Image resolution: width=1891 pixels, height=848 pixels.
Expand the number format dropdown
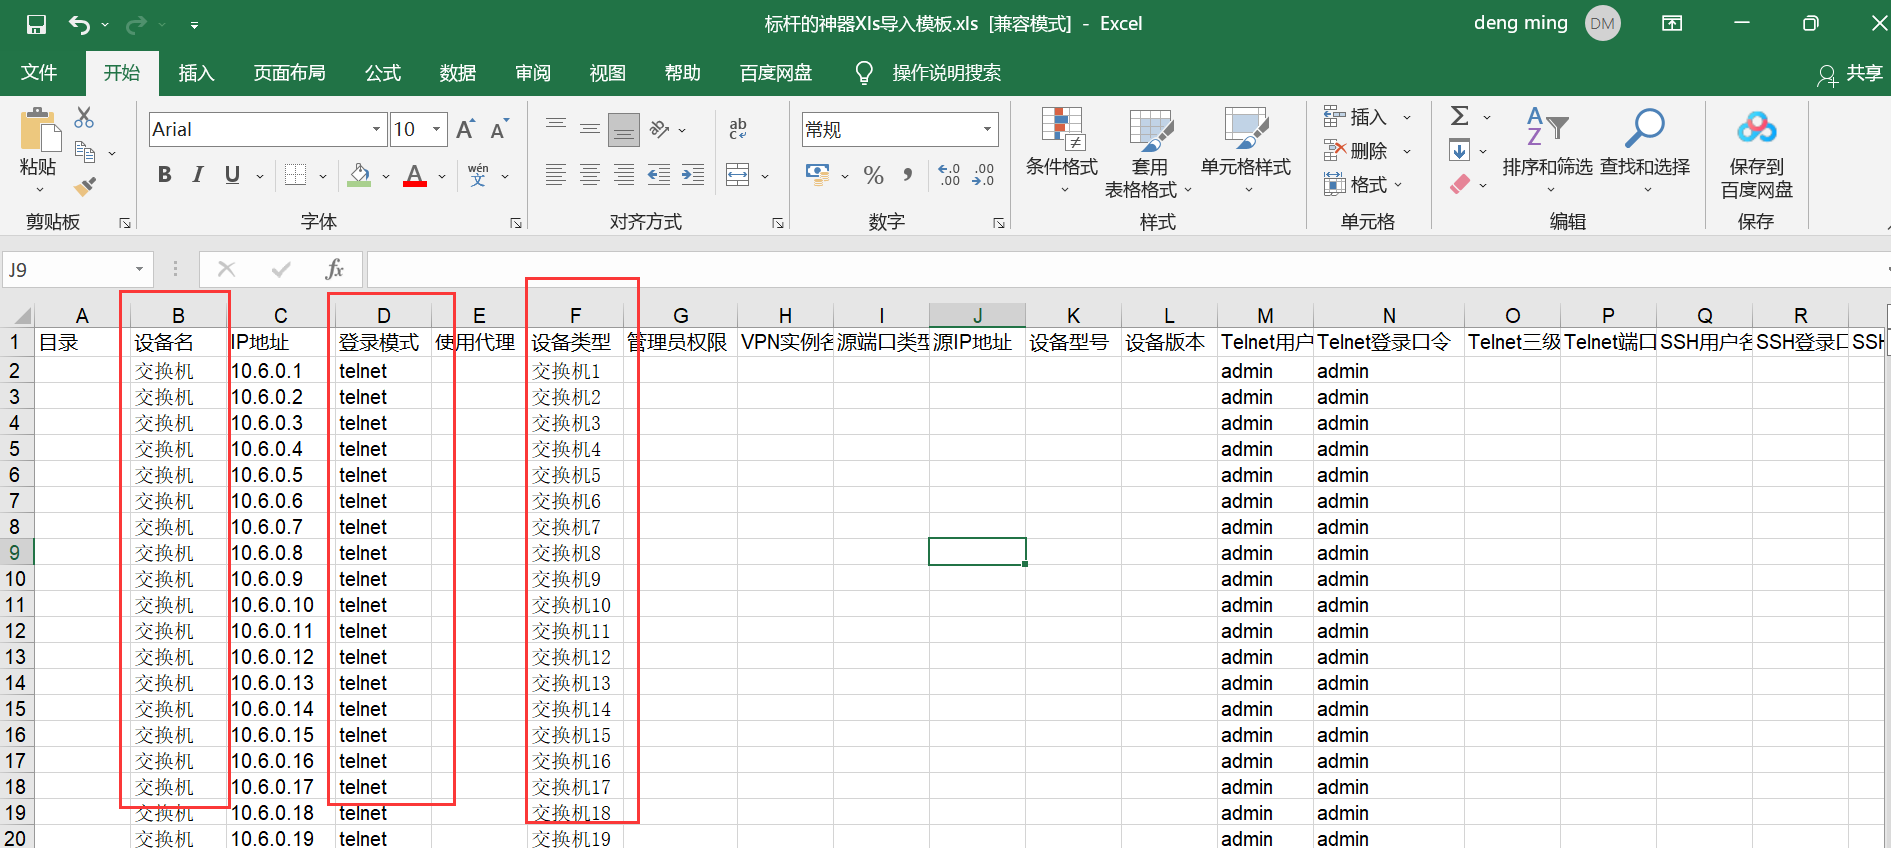tap(987, 129)
